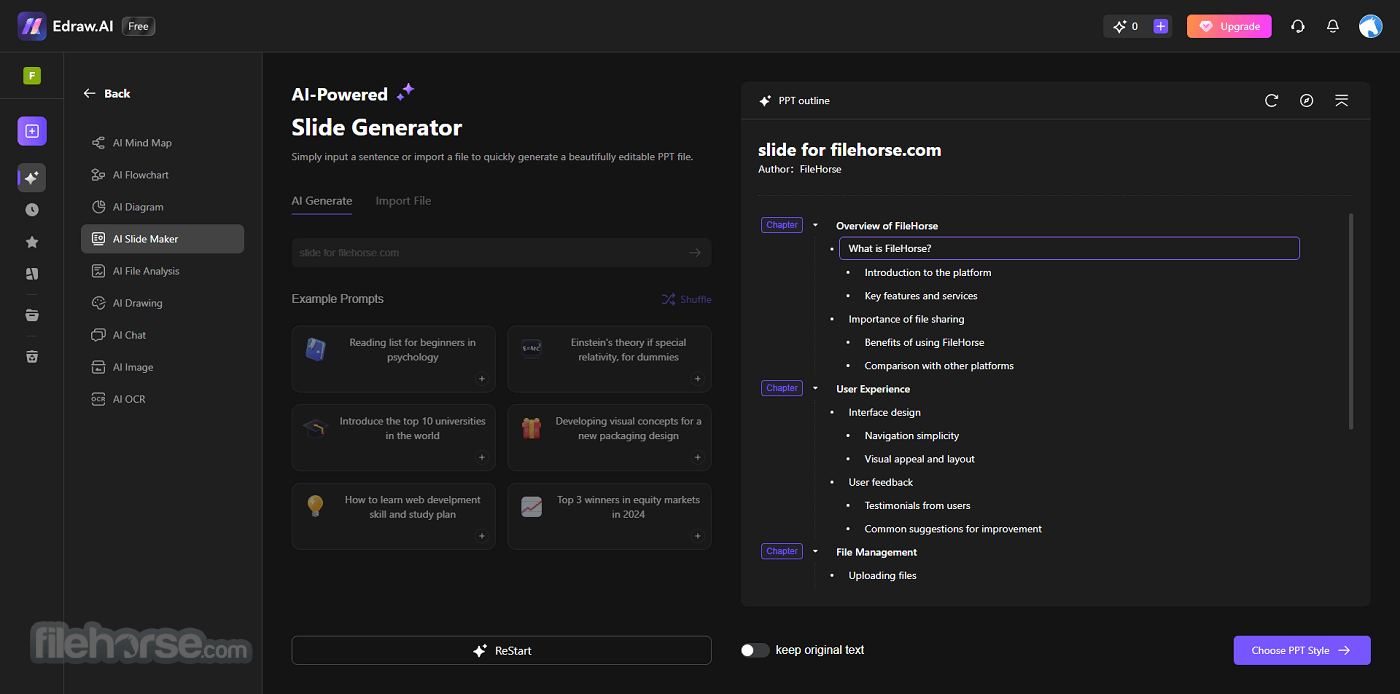The width and height of the screenshot is (1400, 694).
Task: Click the purple New plus icon in sidebar
Action: click(32, 131)
